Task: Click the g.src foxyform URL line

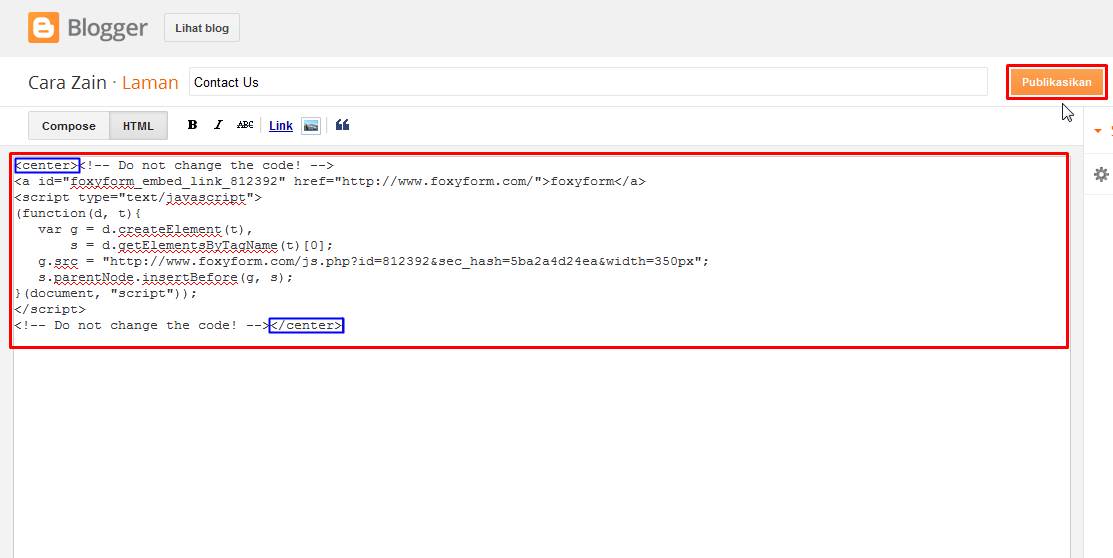Action: [373, 261]
